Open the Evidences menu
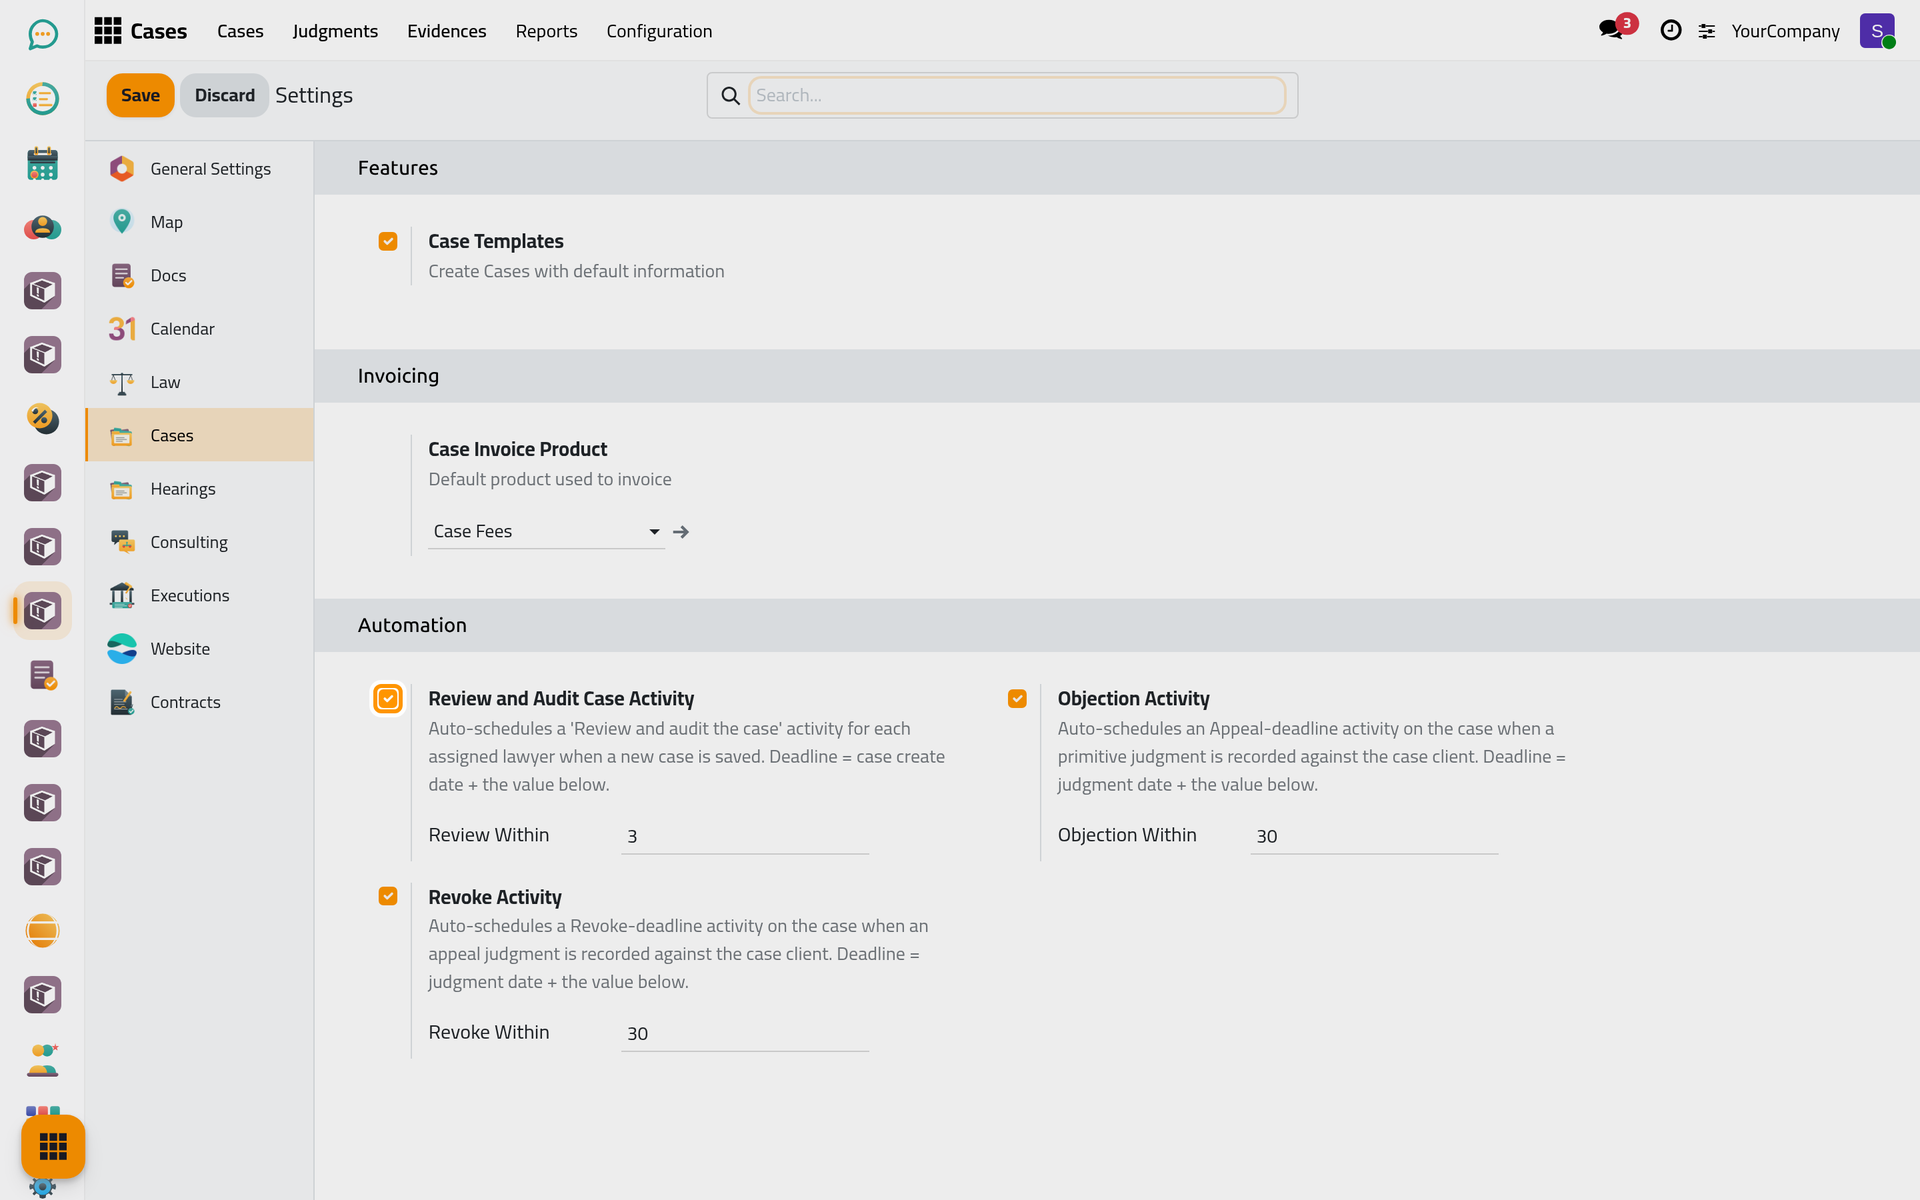1920x1200 pixels. [447, 31]
